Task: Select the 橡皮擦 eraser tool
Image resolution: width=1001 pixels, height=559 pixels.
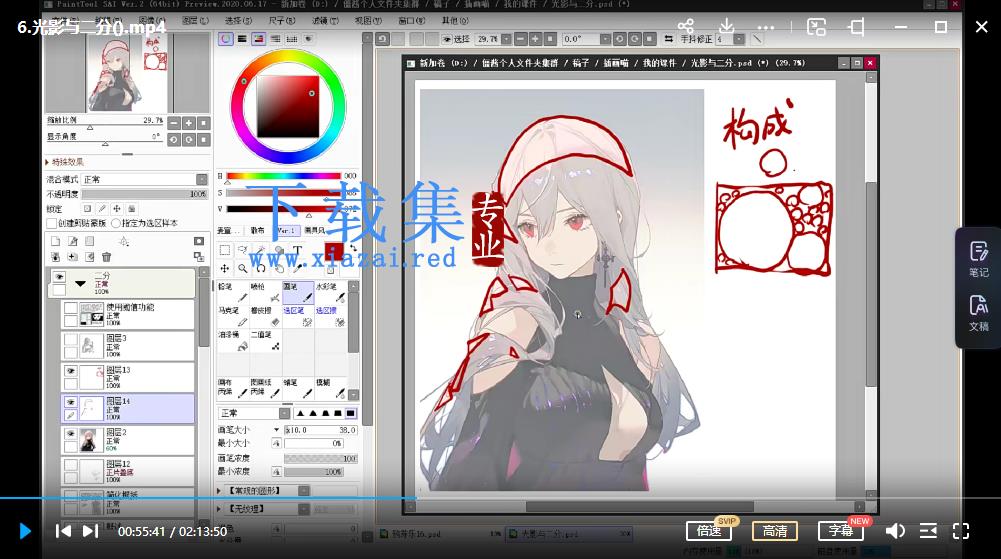Action: [x=266, y=317]
